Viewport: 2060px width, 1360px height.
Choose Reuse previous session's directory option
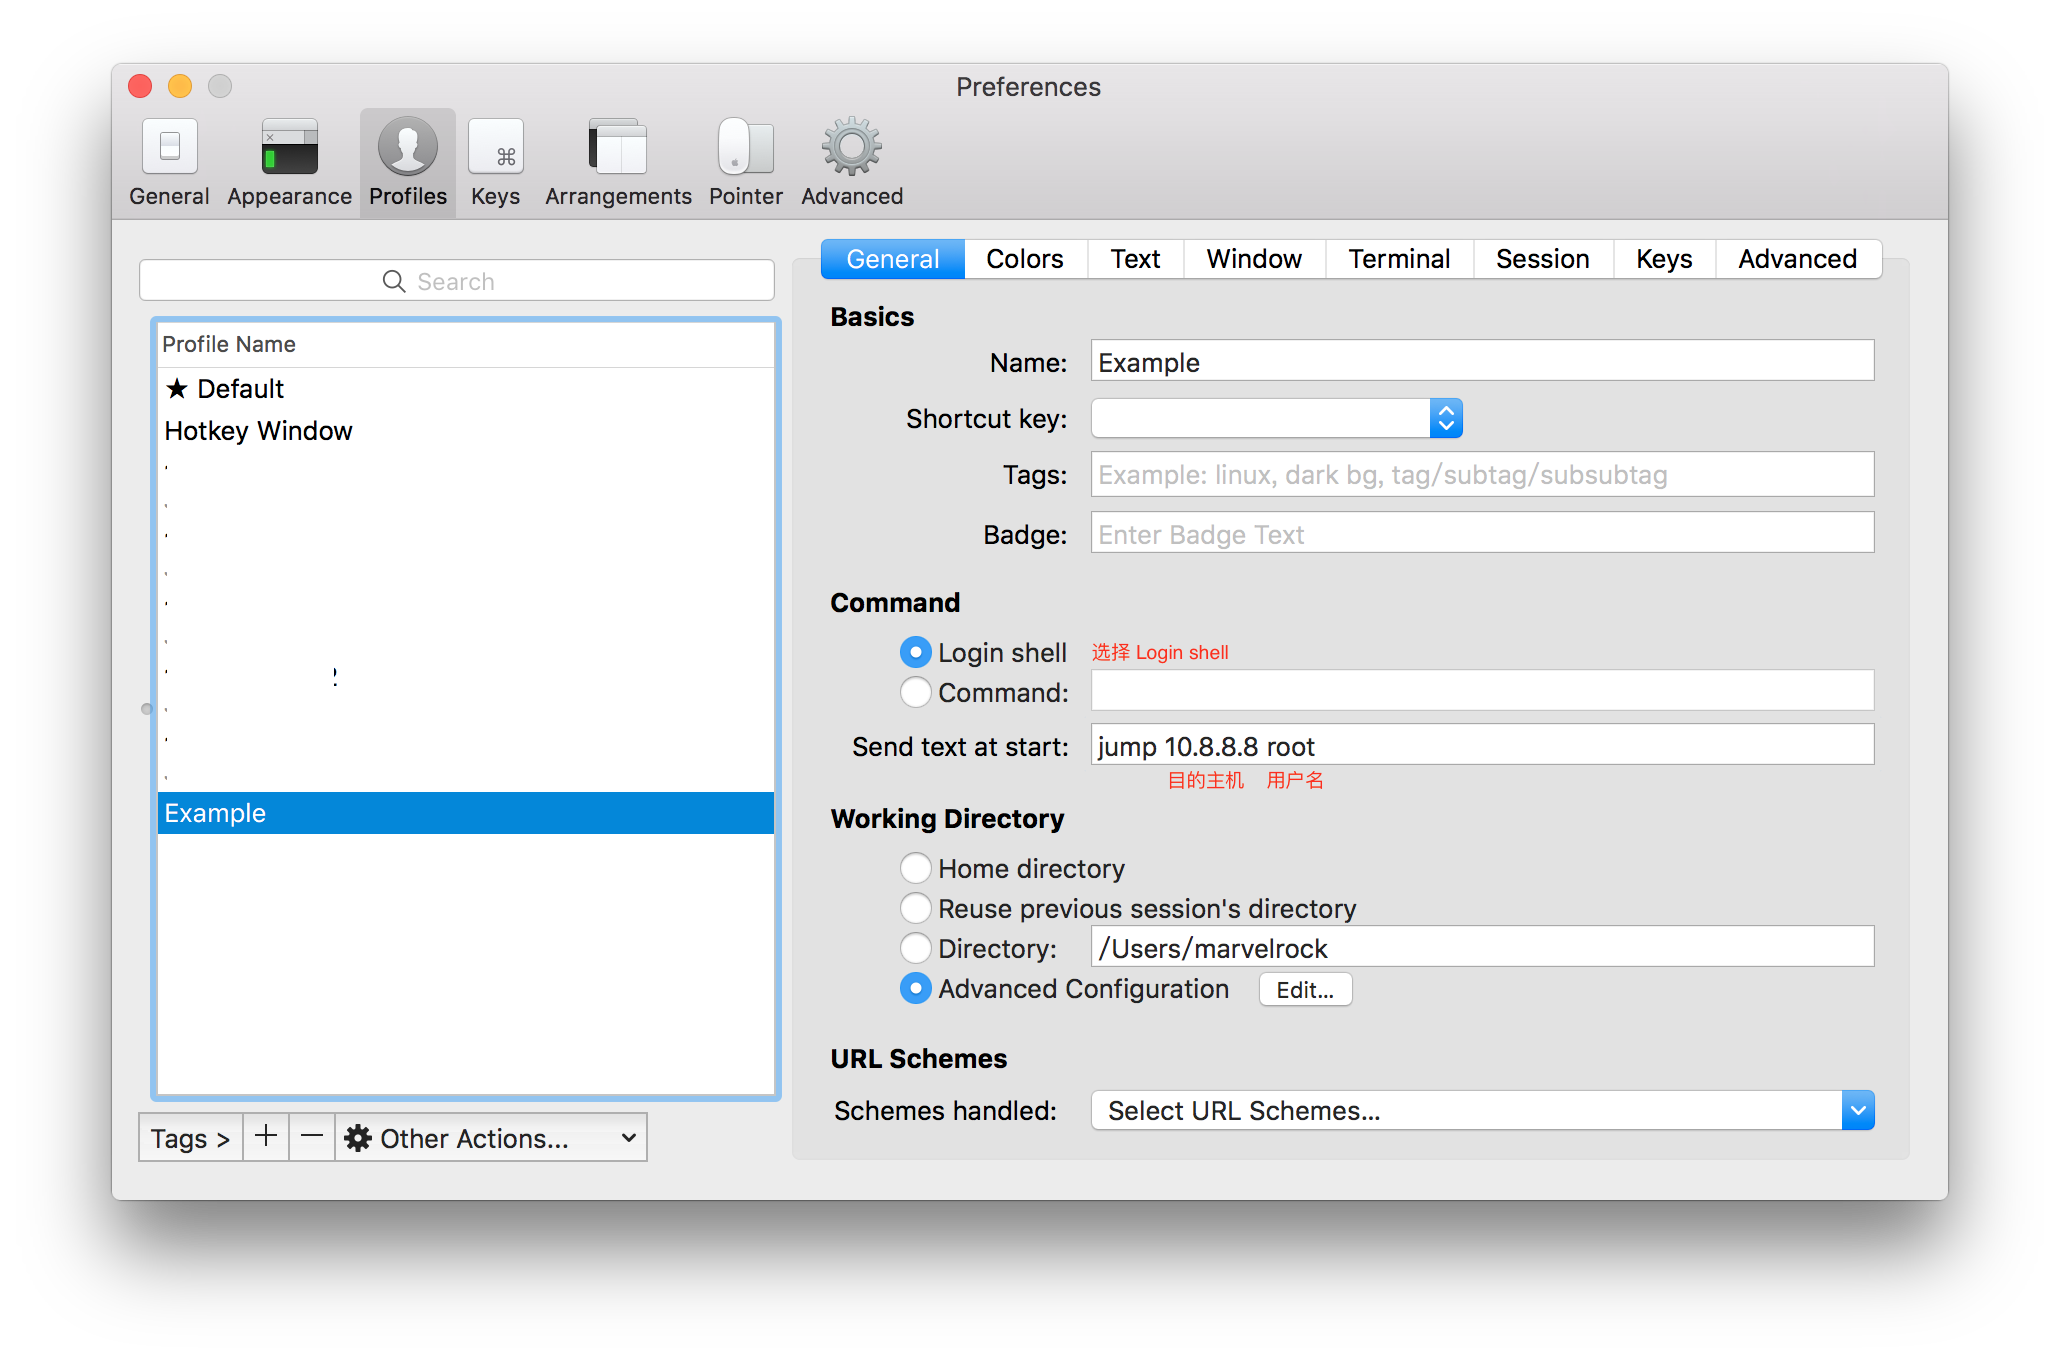[915, 908]
